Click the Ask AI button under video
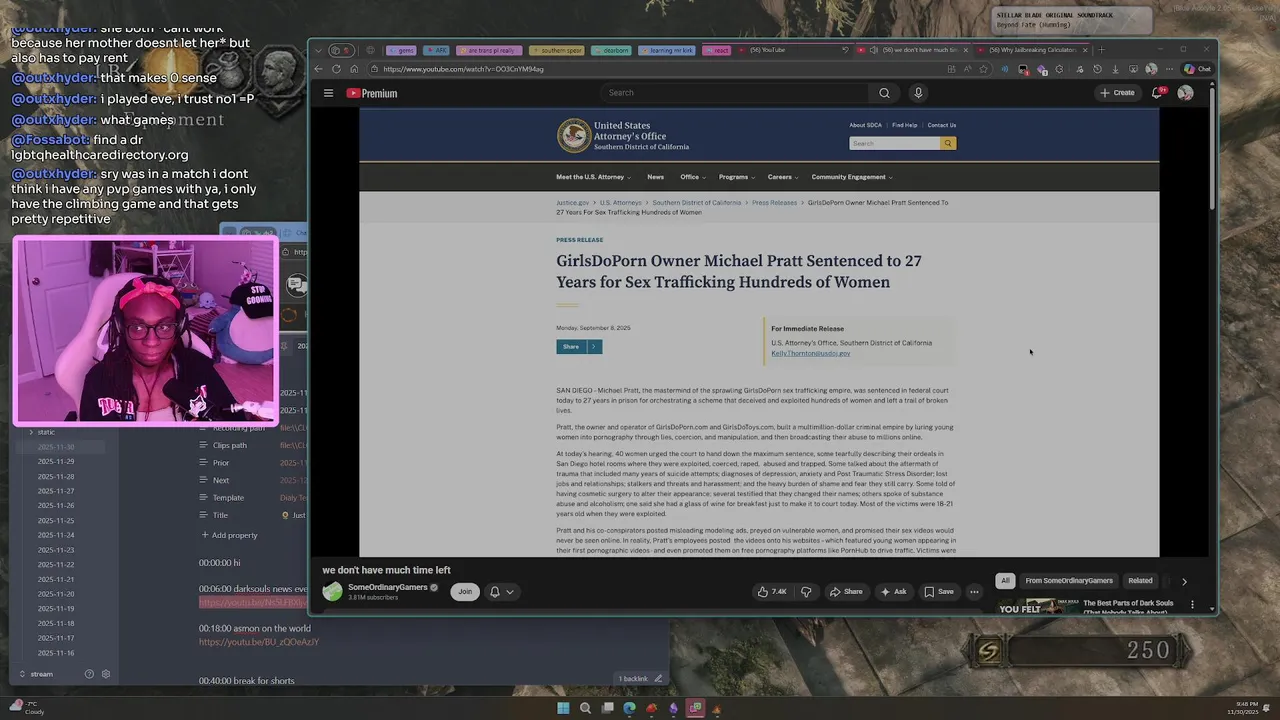 pos(893,592)
